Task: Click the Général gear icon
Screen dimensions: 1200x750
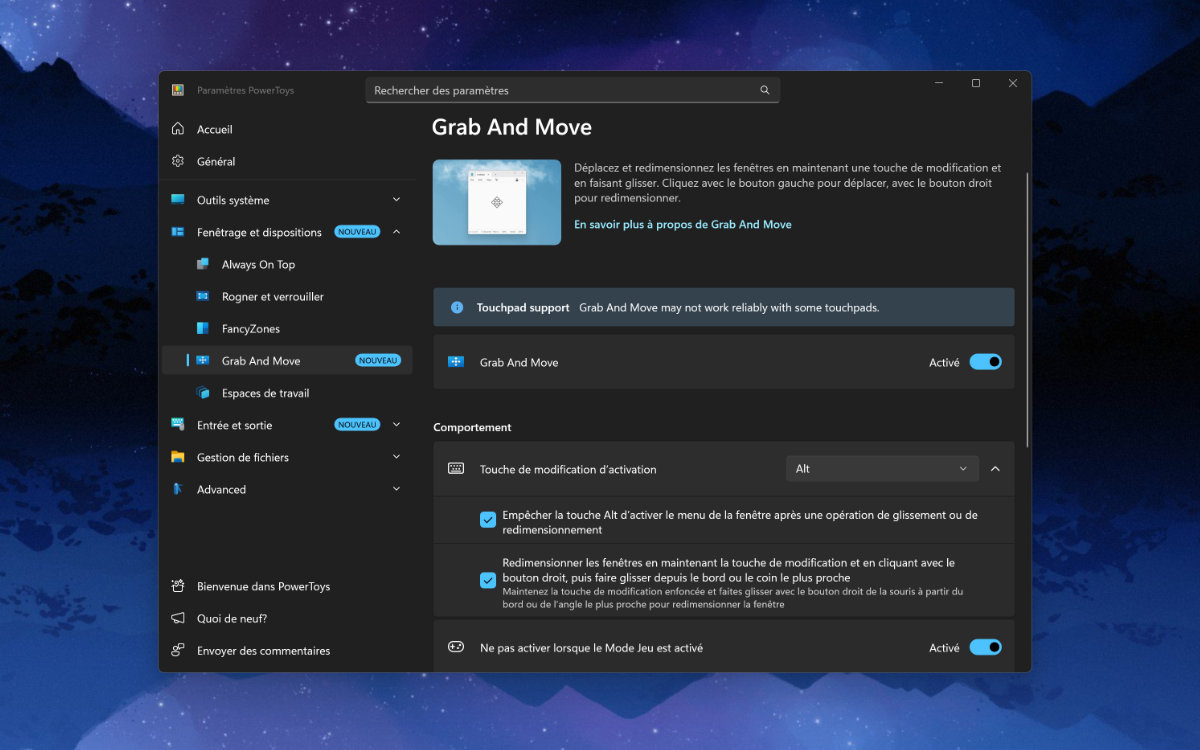Action: (x=178, y=161)
